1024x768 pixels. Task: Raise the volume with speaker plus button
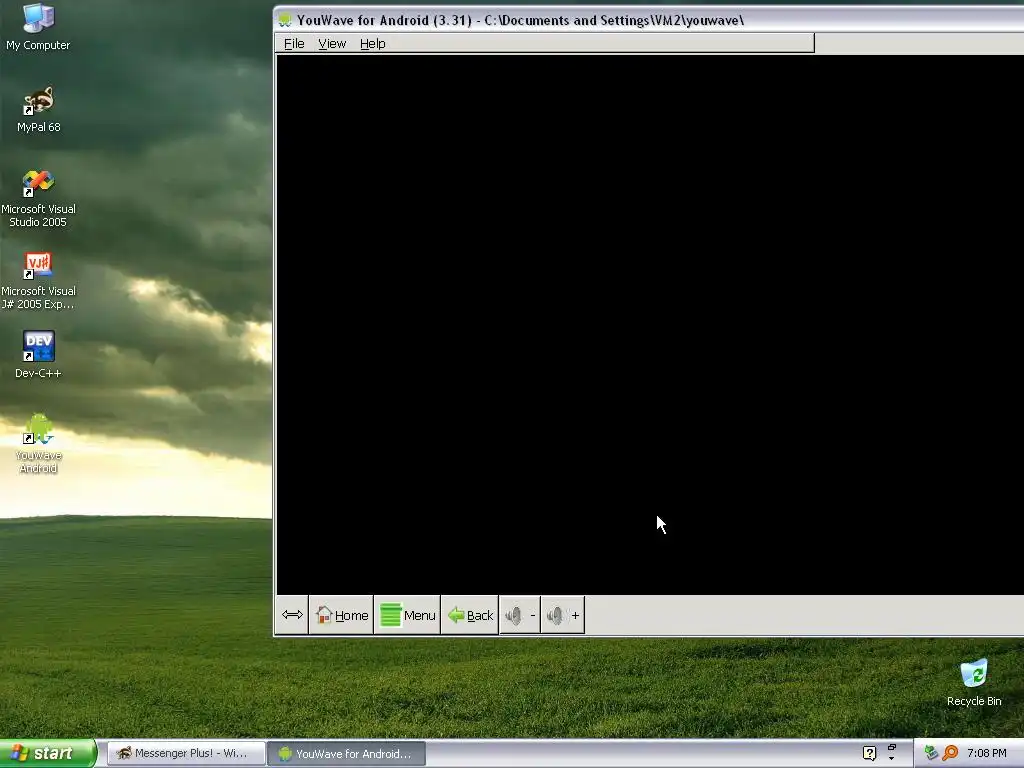click(563, 615)
